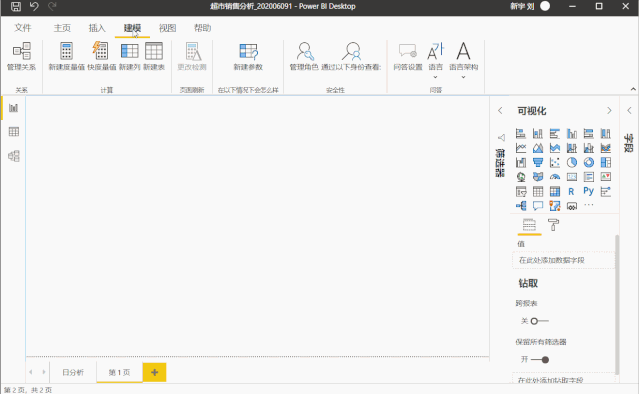Save the report with the floppy-disk icon
Image resolution: width=639 pixels, height=394 pixels.
15,6
